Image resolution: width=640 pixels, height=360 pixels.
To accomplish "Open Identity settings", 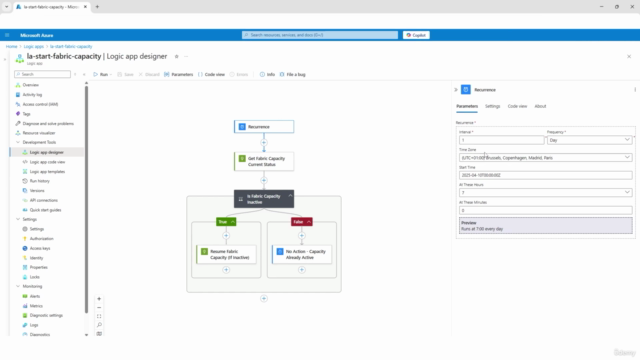I will (x=36, y=258).
